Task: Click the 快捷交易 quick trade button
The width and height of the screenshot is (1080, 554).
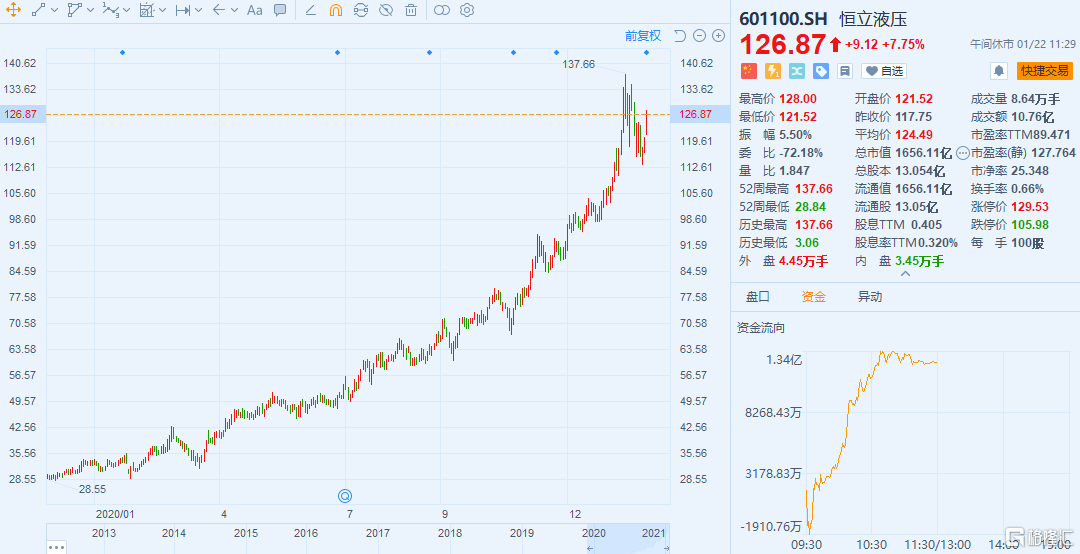Action: pos(1045,71)
